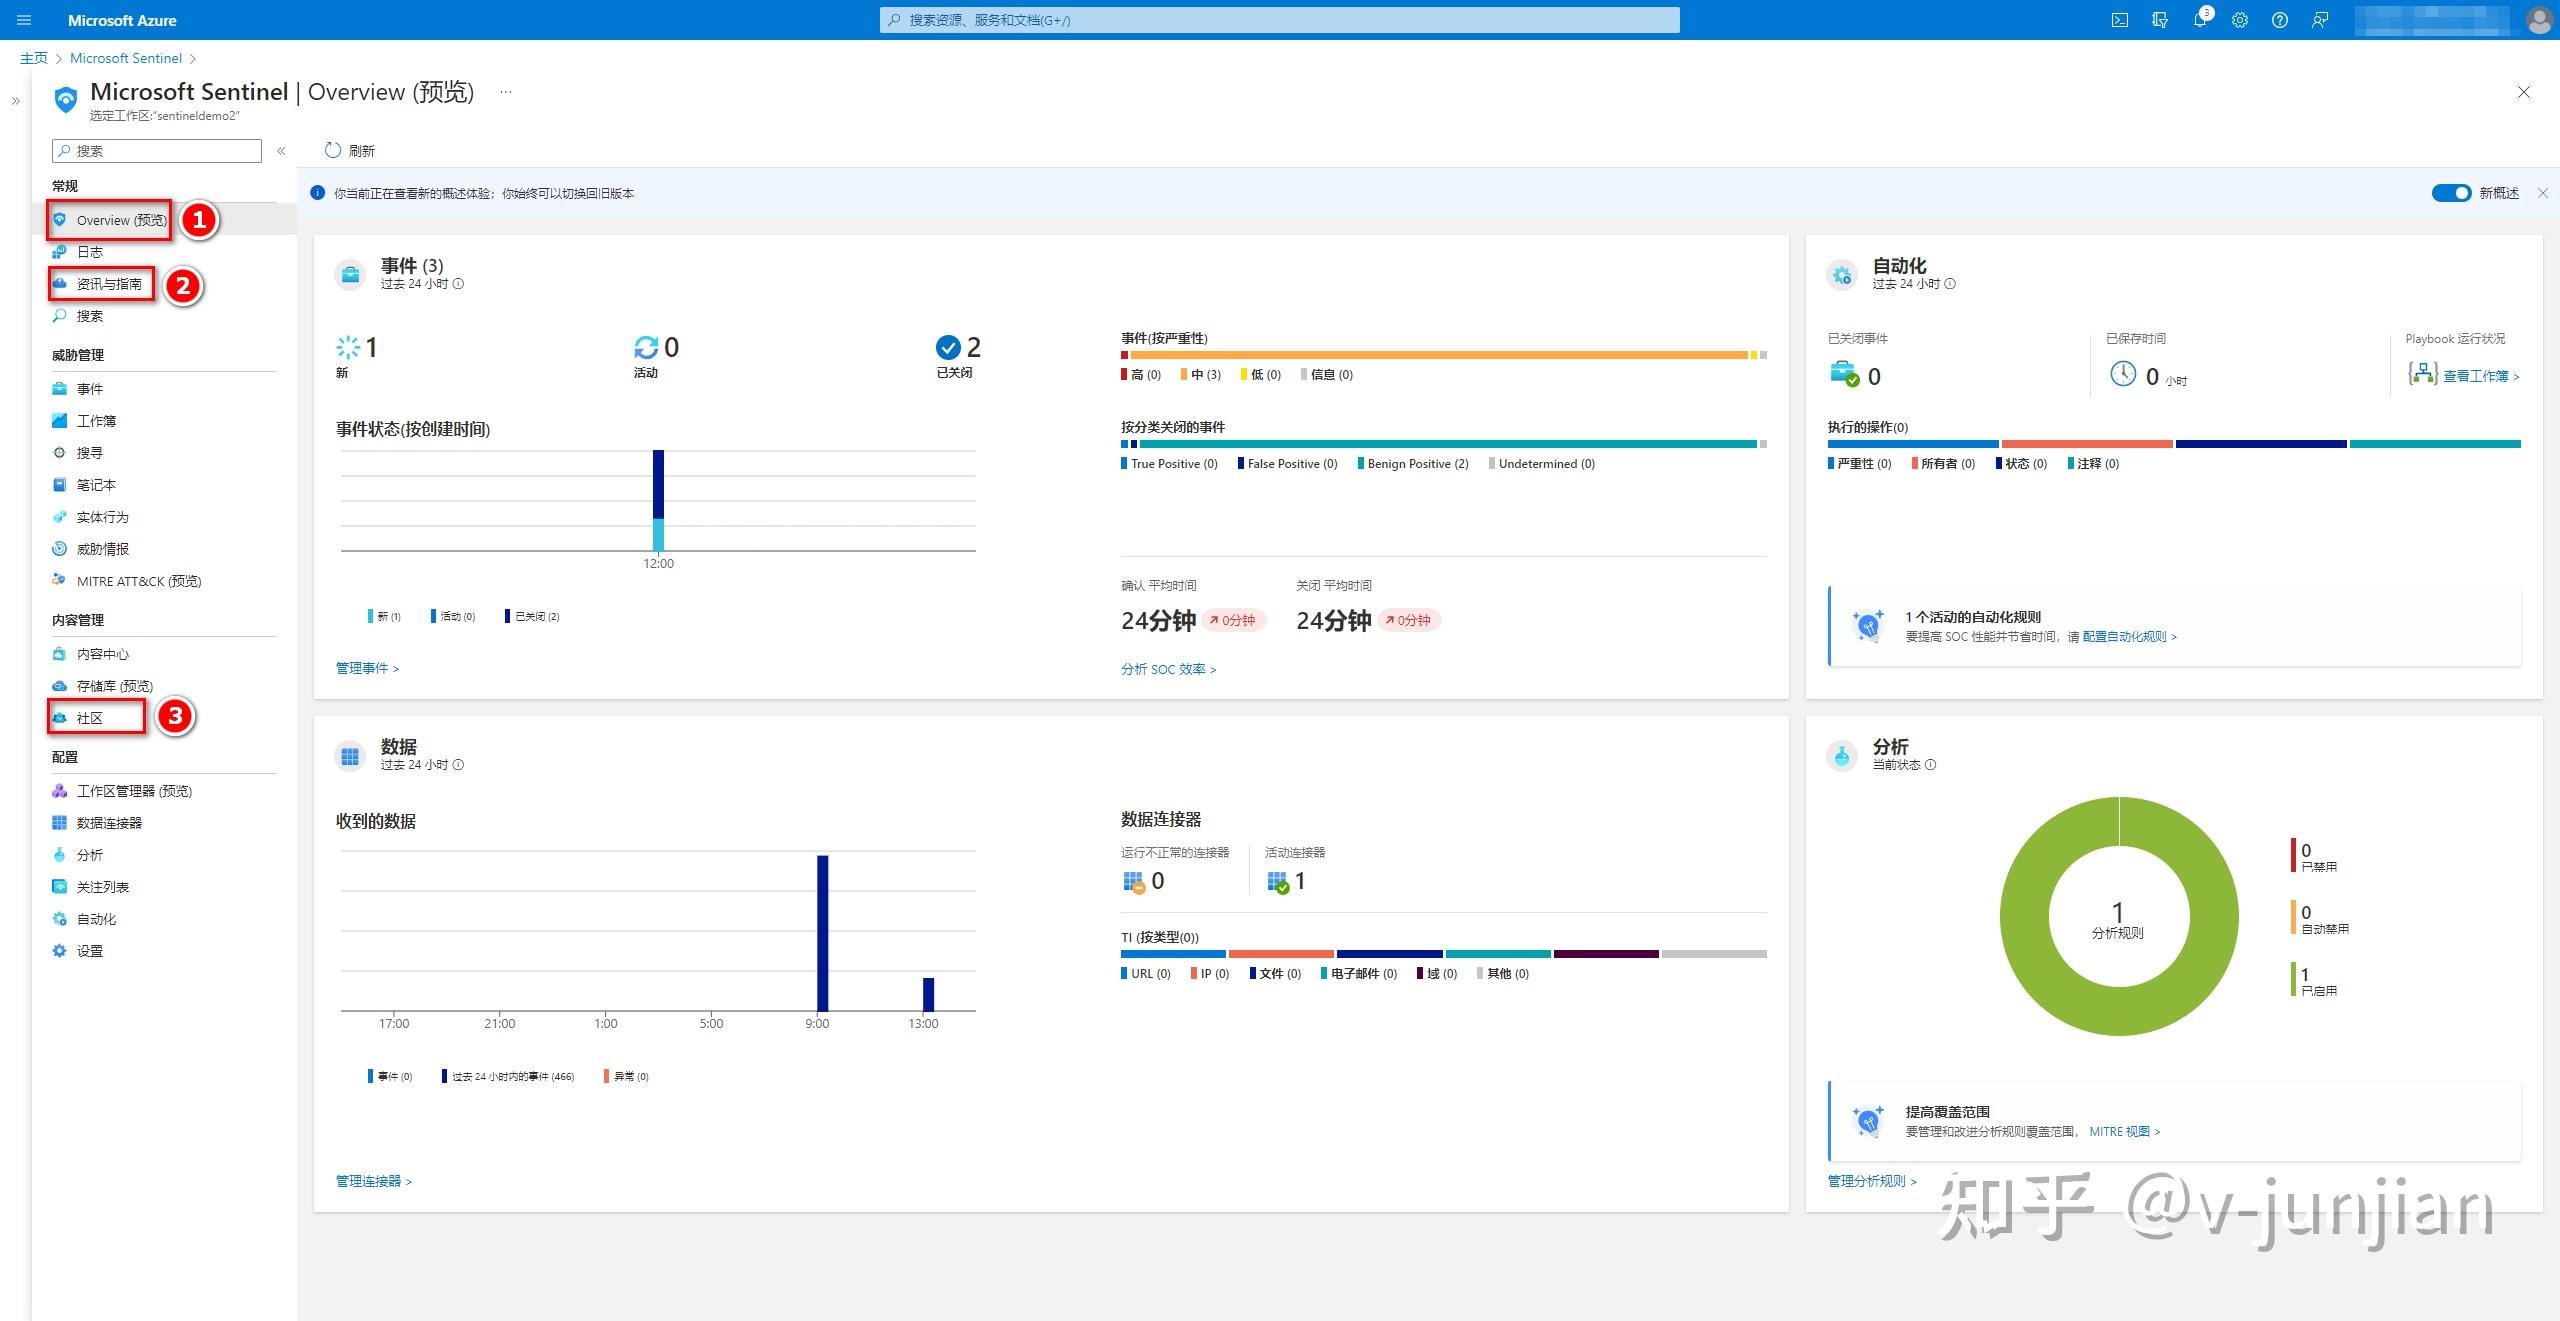Click the Microsoft Sentinel breadcrumb link
This screenshot has width=2560, height=1321.
(126, 58)
